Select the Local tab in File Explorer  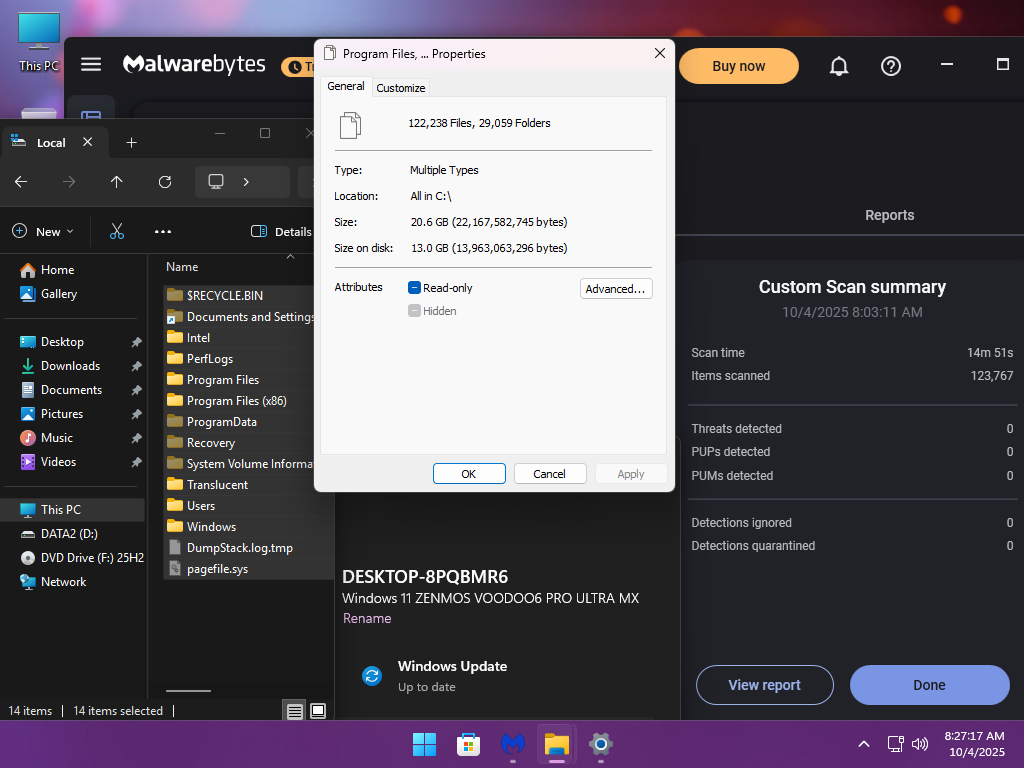click(x=51, y=142)
